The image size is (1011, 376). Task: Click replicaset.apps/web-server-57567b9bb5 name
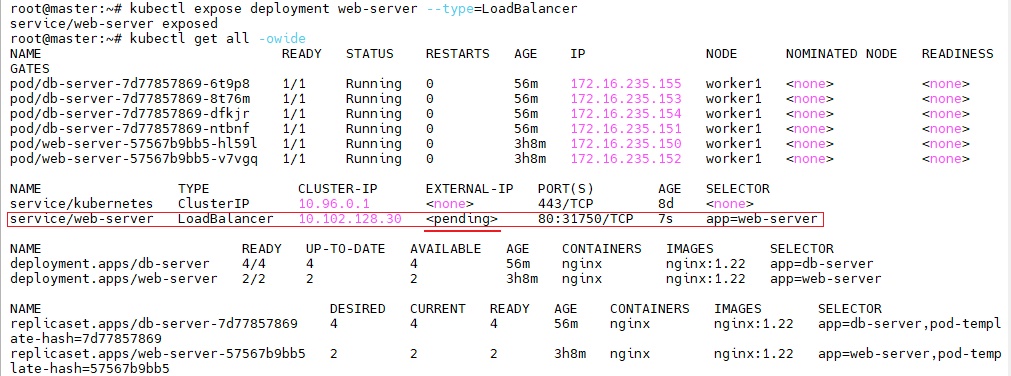(158, 354)
